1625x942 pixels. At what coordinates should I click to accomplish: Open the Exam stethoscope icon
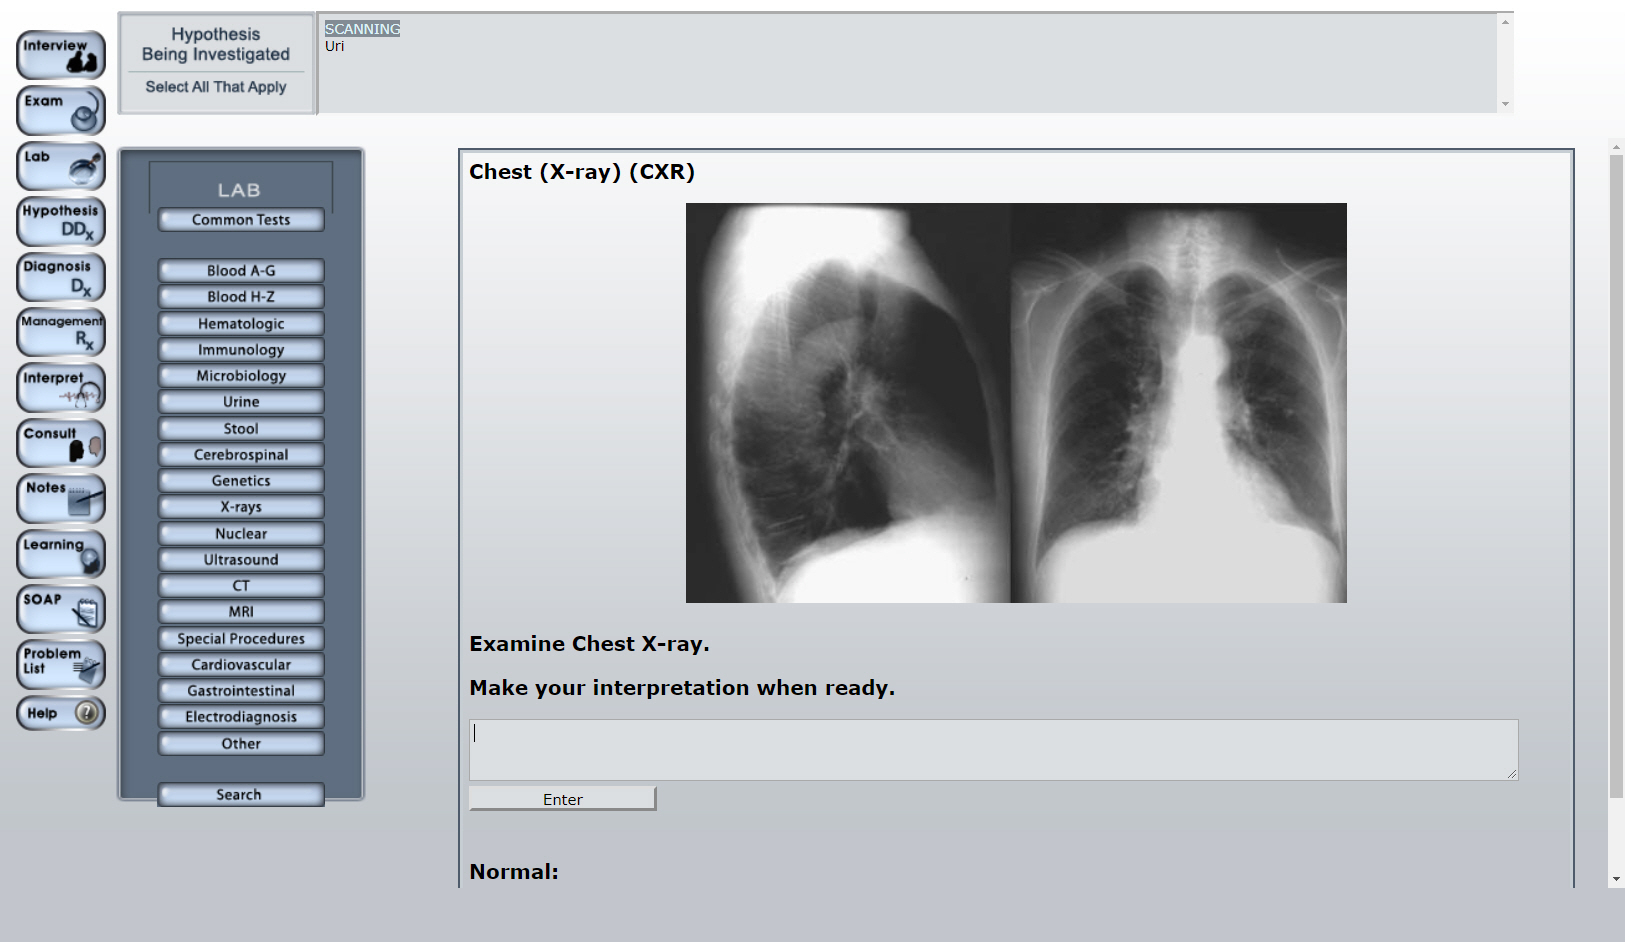click(61, 111)
